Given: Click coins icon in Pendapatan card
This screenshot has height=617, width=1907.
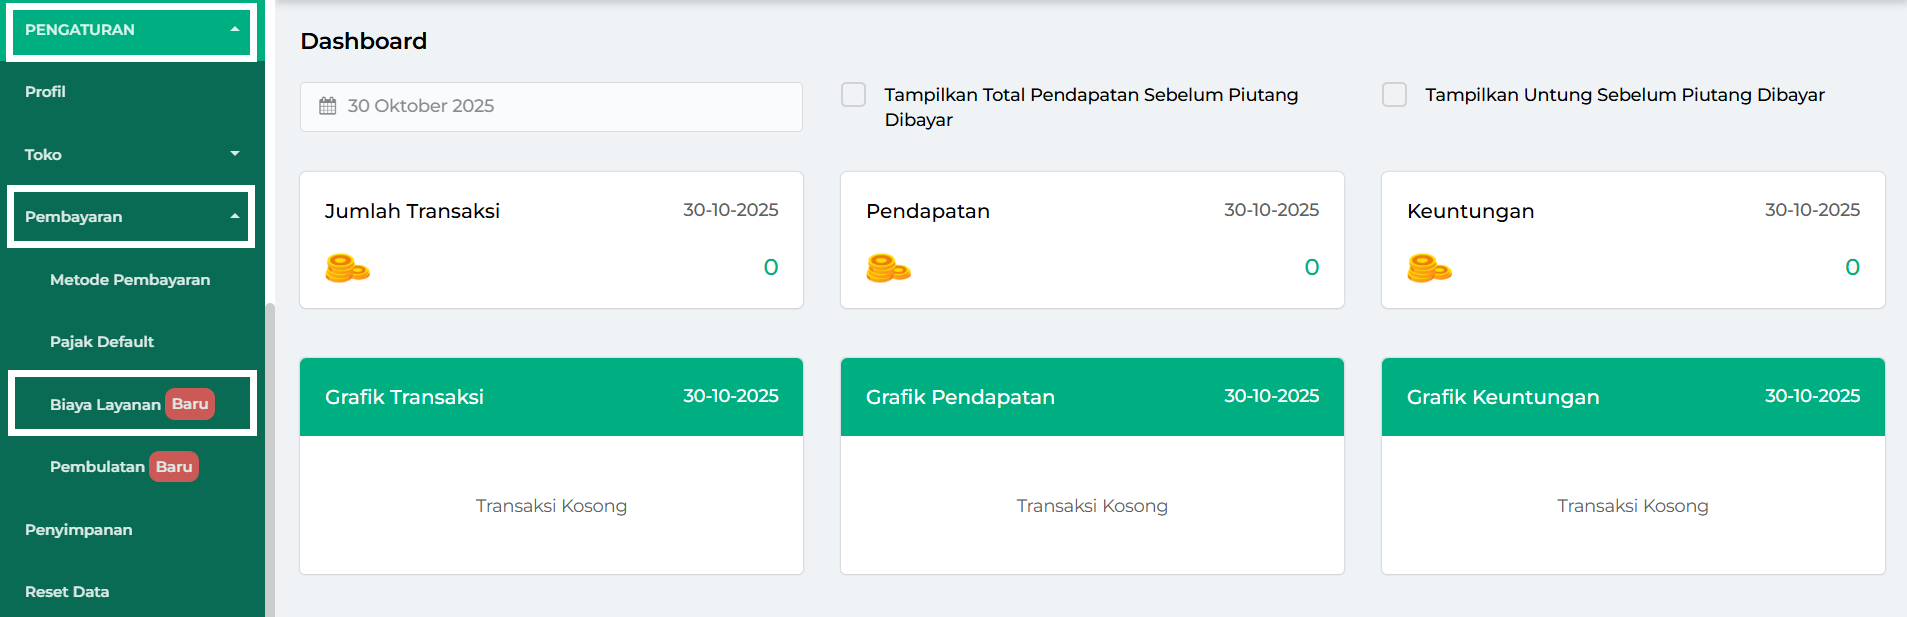Looking at the screenshot, I should pyautogui.click(x=888, y=268).
